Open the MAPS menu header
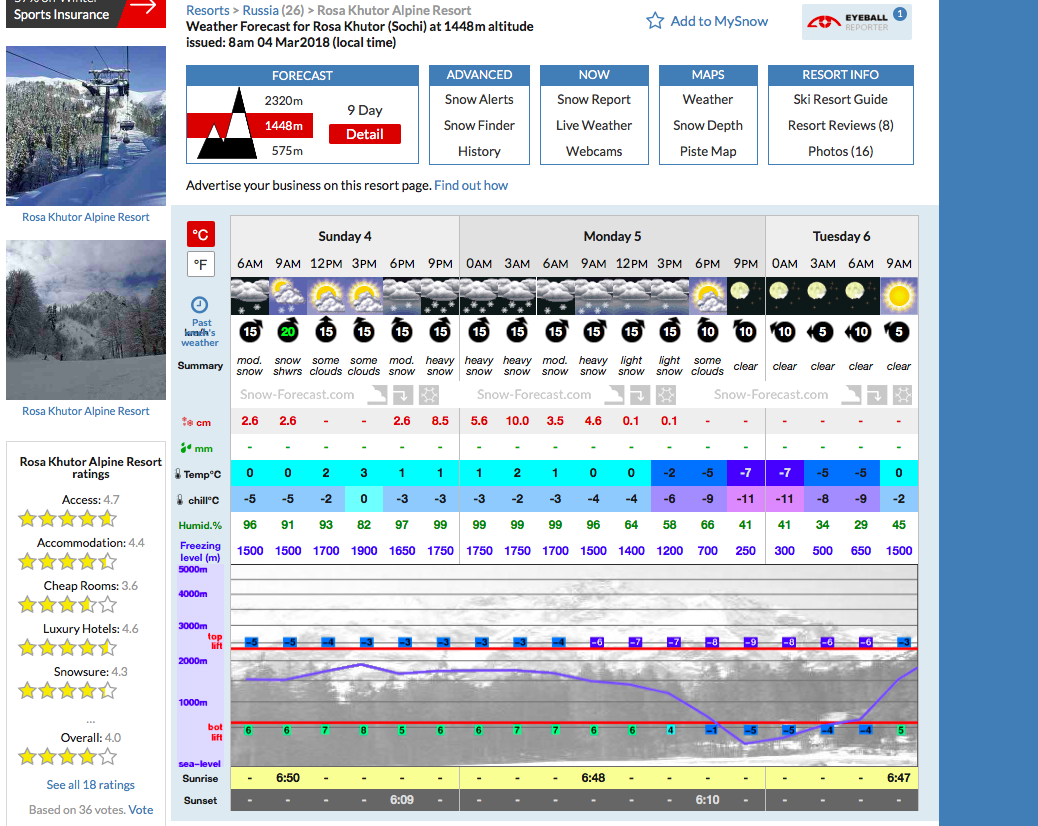 pos(708,75)
